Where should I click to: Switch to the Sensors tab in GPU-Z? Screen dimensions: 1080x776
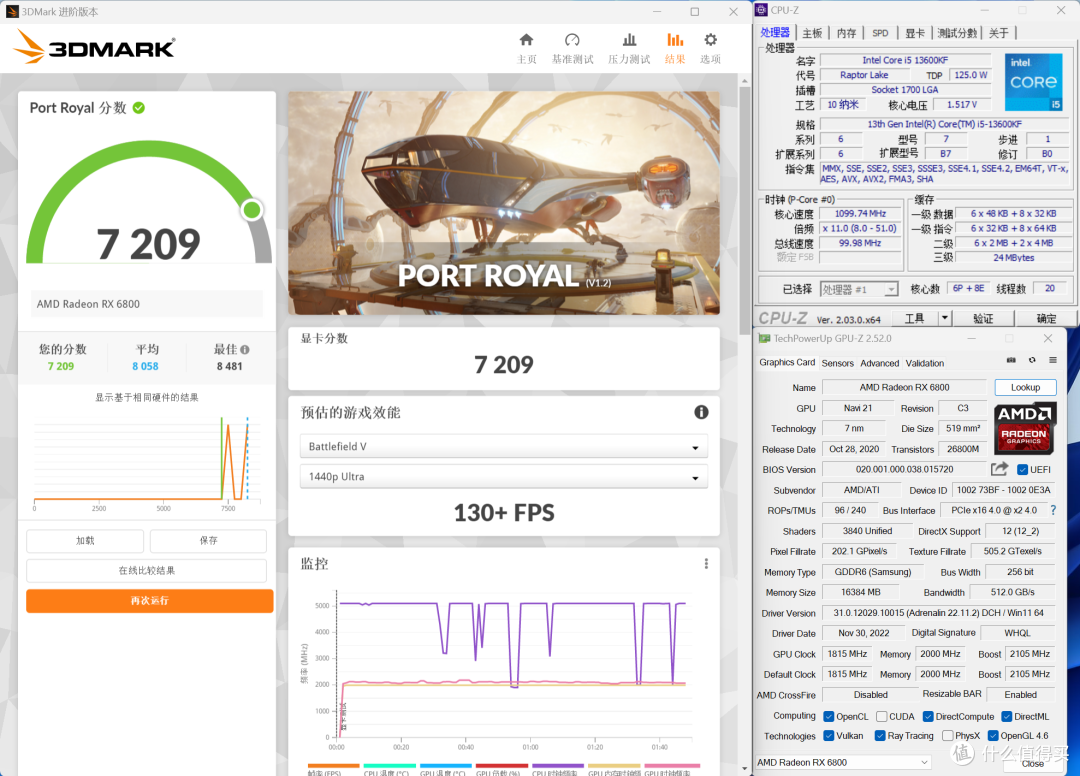838,363
